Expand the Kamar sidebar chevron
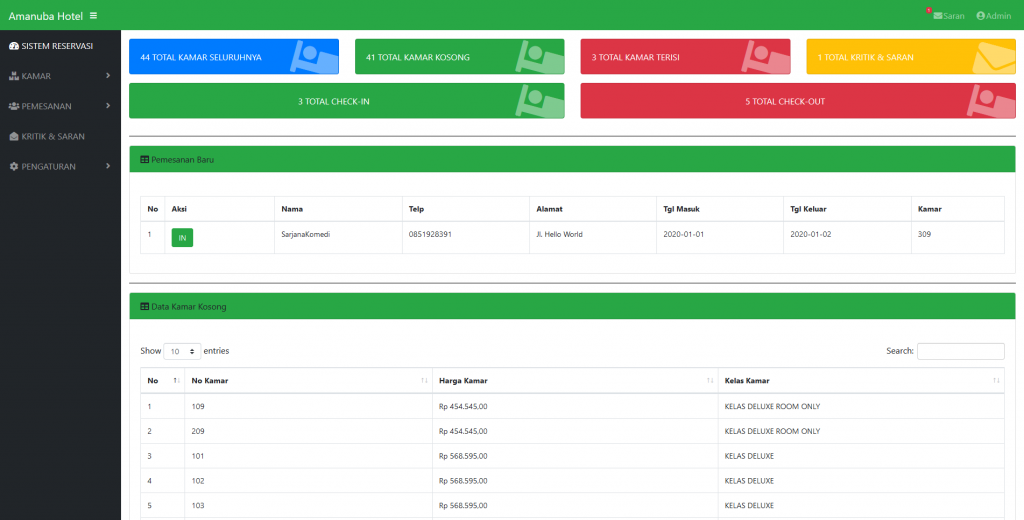 click(x=108, y=76)
